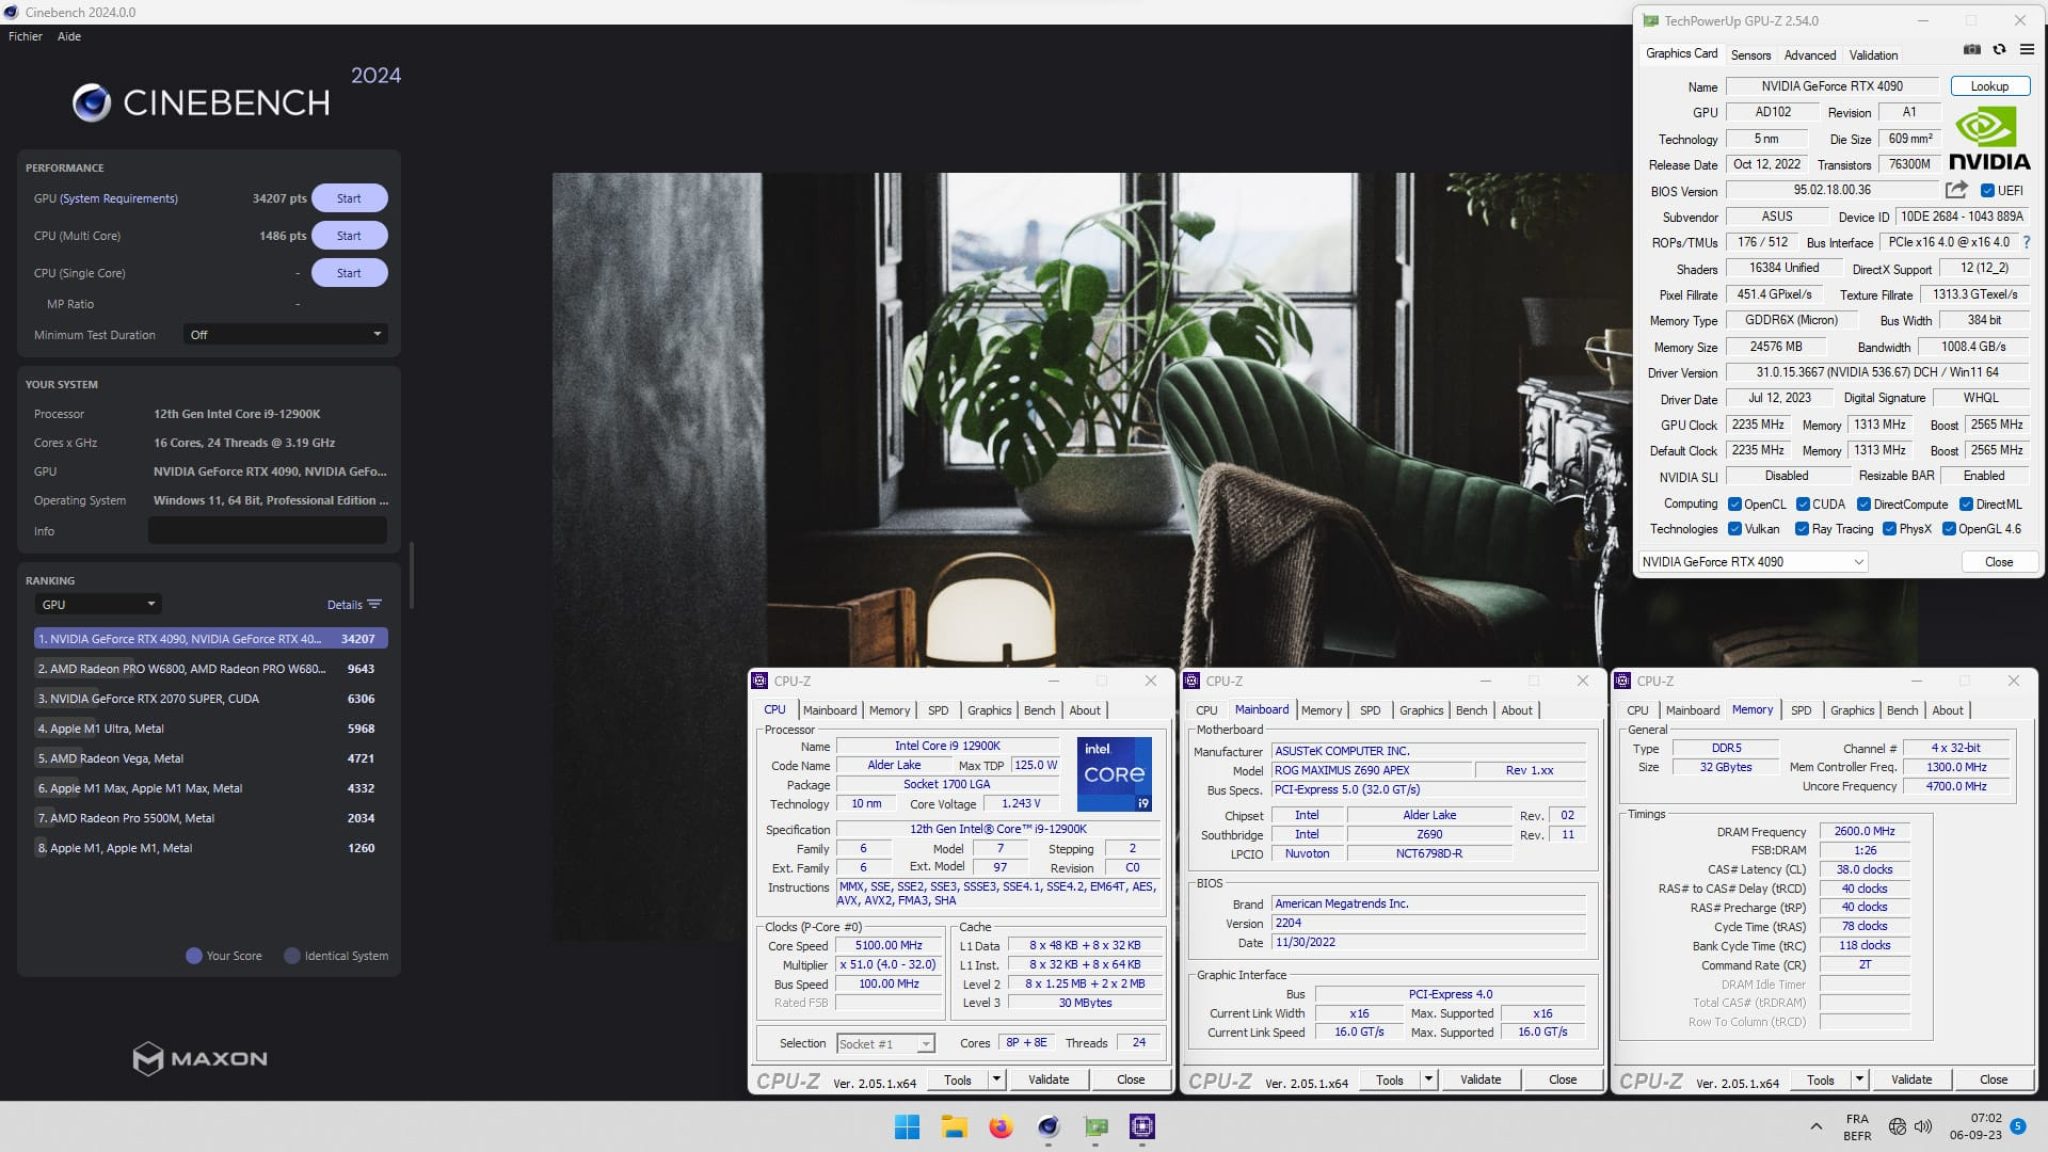This screenshot has width=2048, height=1152.
Task: Select the Your Score radio button
Action: pos(193,955)
